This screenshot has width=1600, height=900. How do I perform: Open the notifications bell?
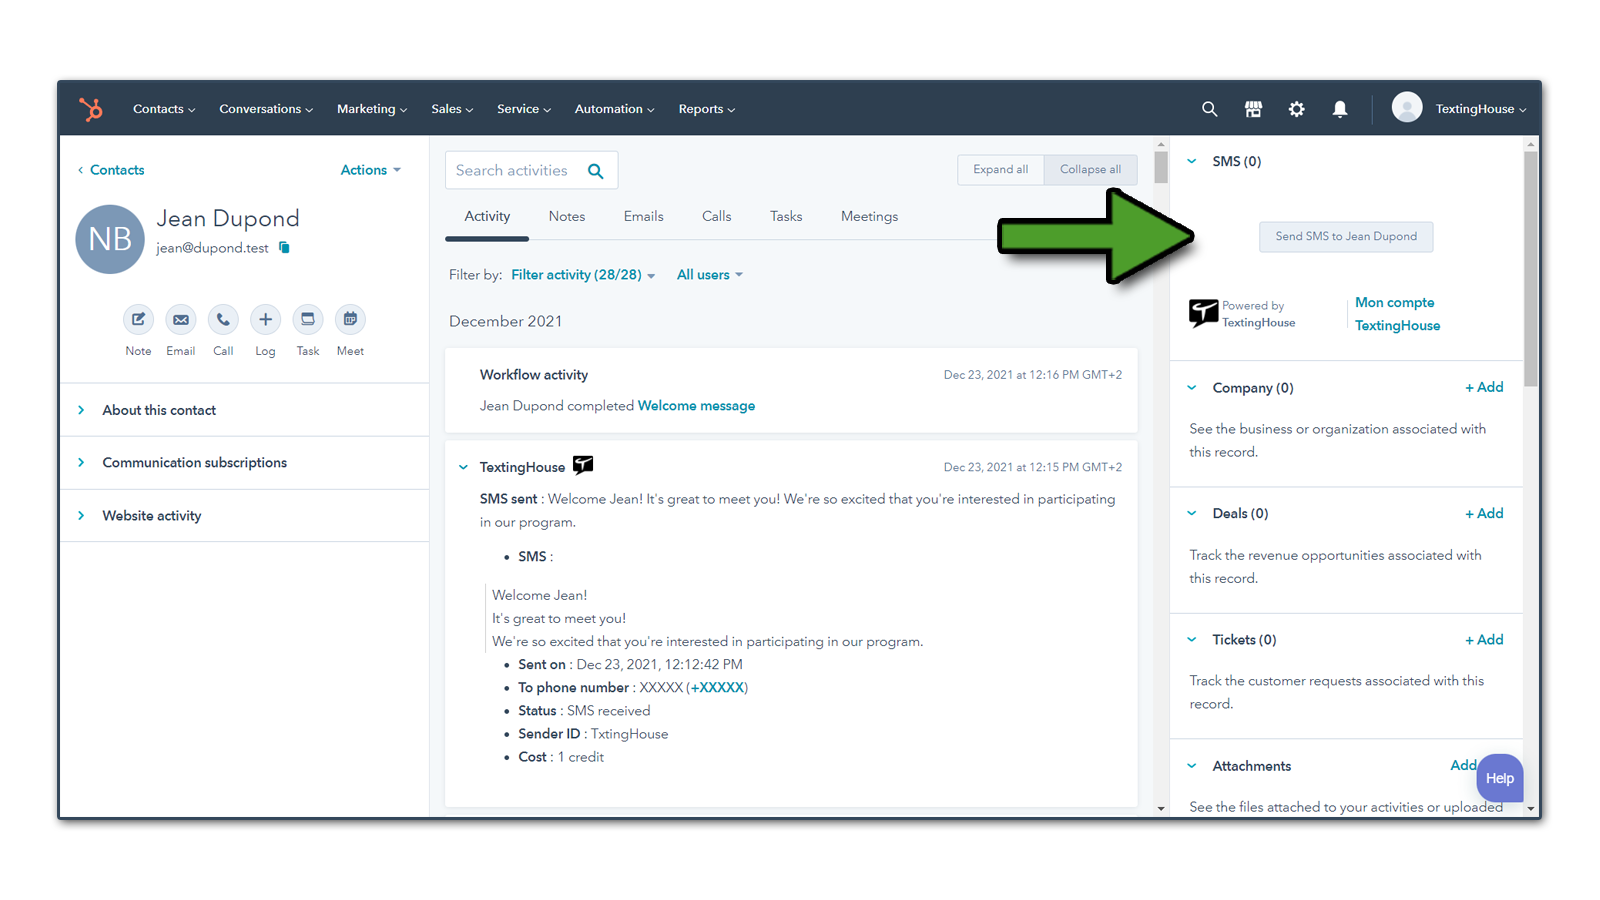point(1340,108)
